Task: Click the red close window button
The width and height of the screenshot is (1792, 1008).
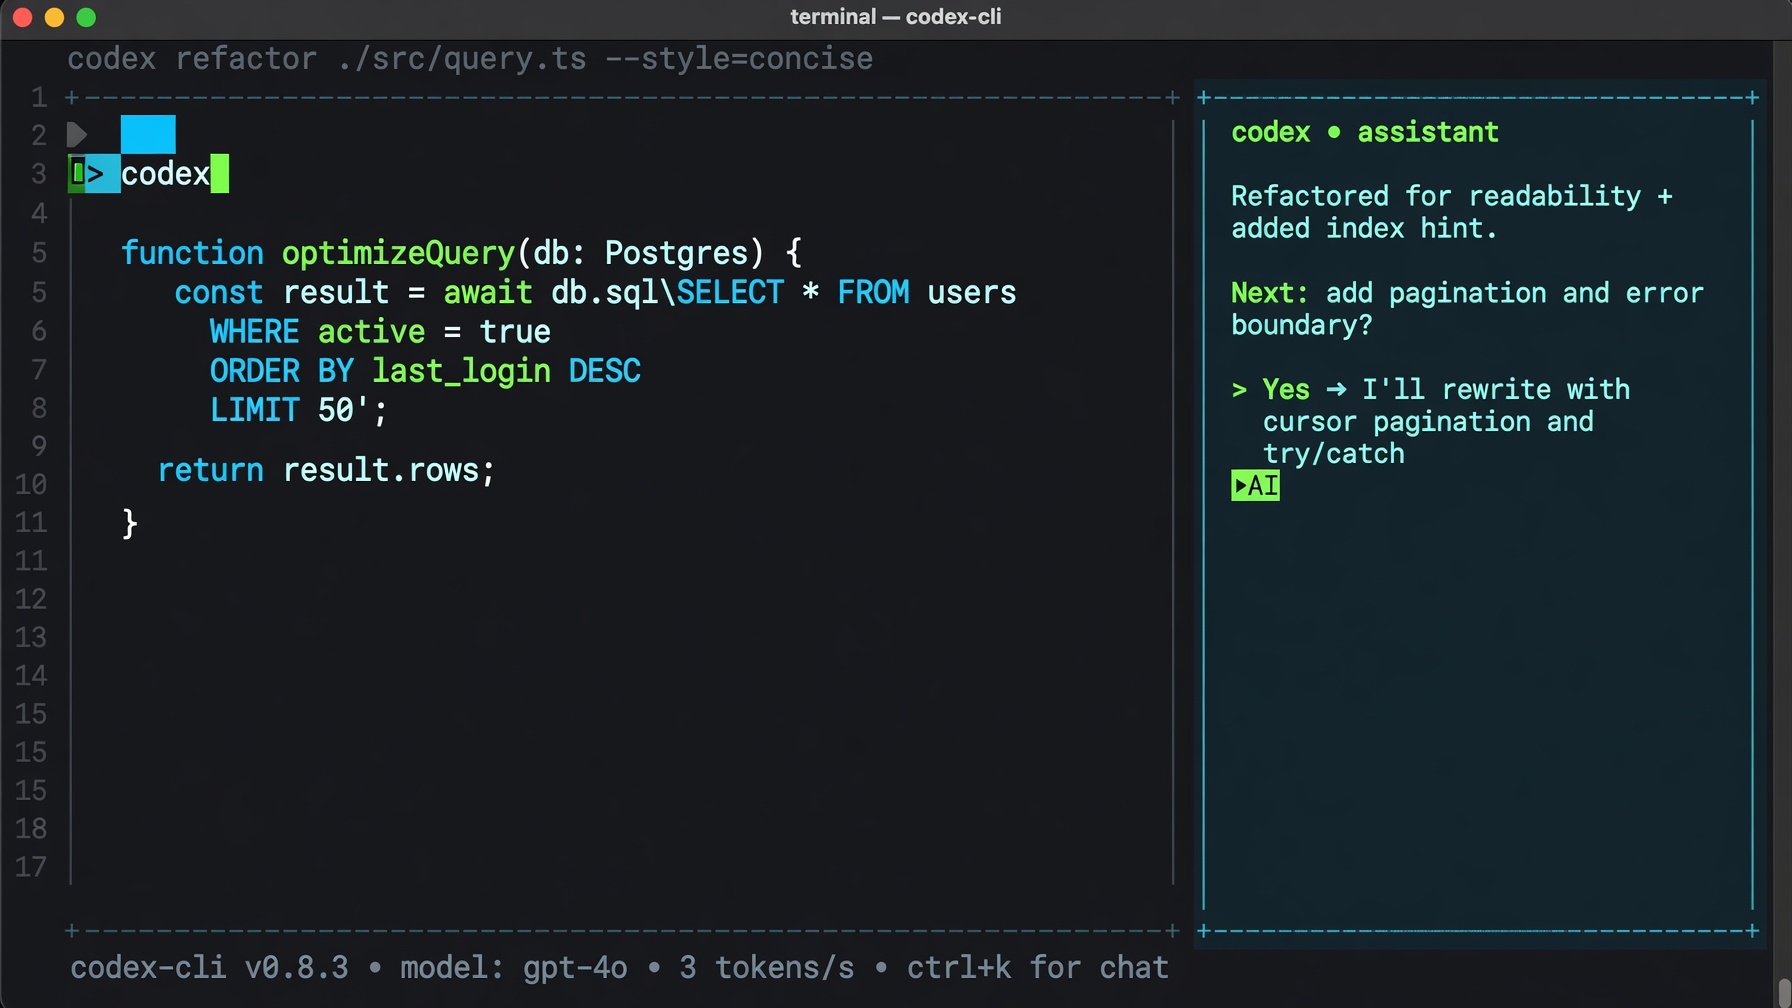Action: click(x=22, y=17)
